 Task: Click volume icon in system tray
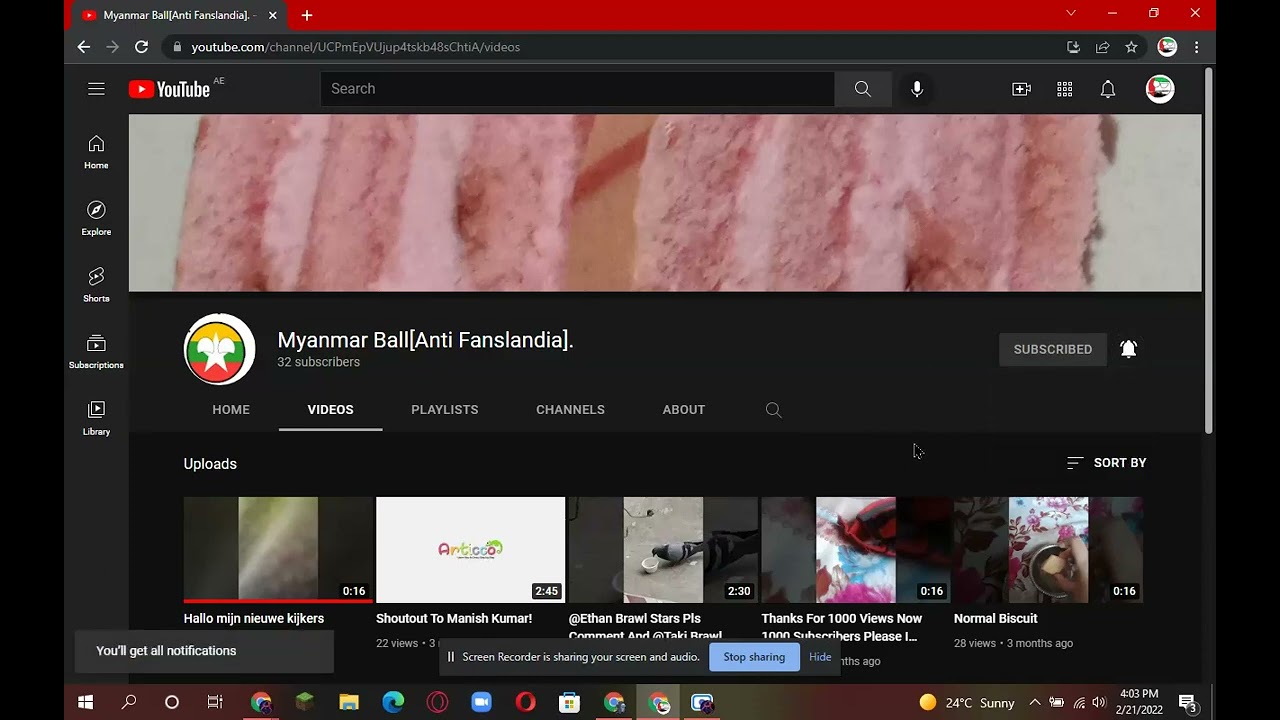pyautogui.click(x=1100, y=703)
